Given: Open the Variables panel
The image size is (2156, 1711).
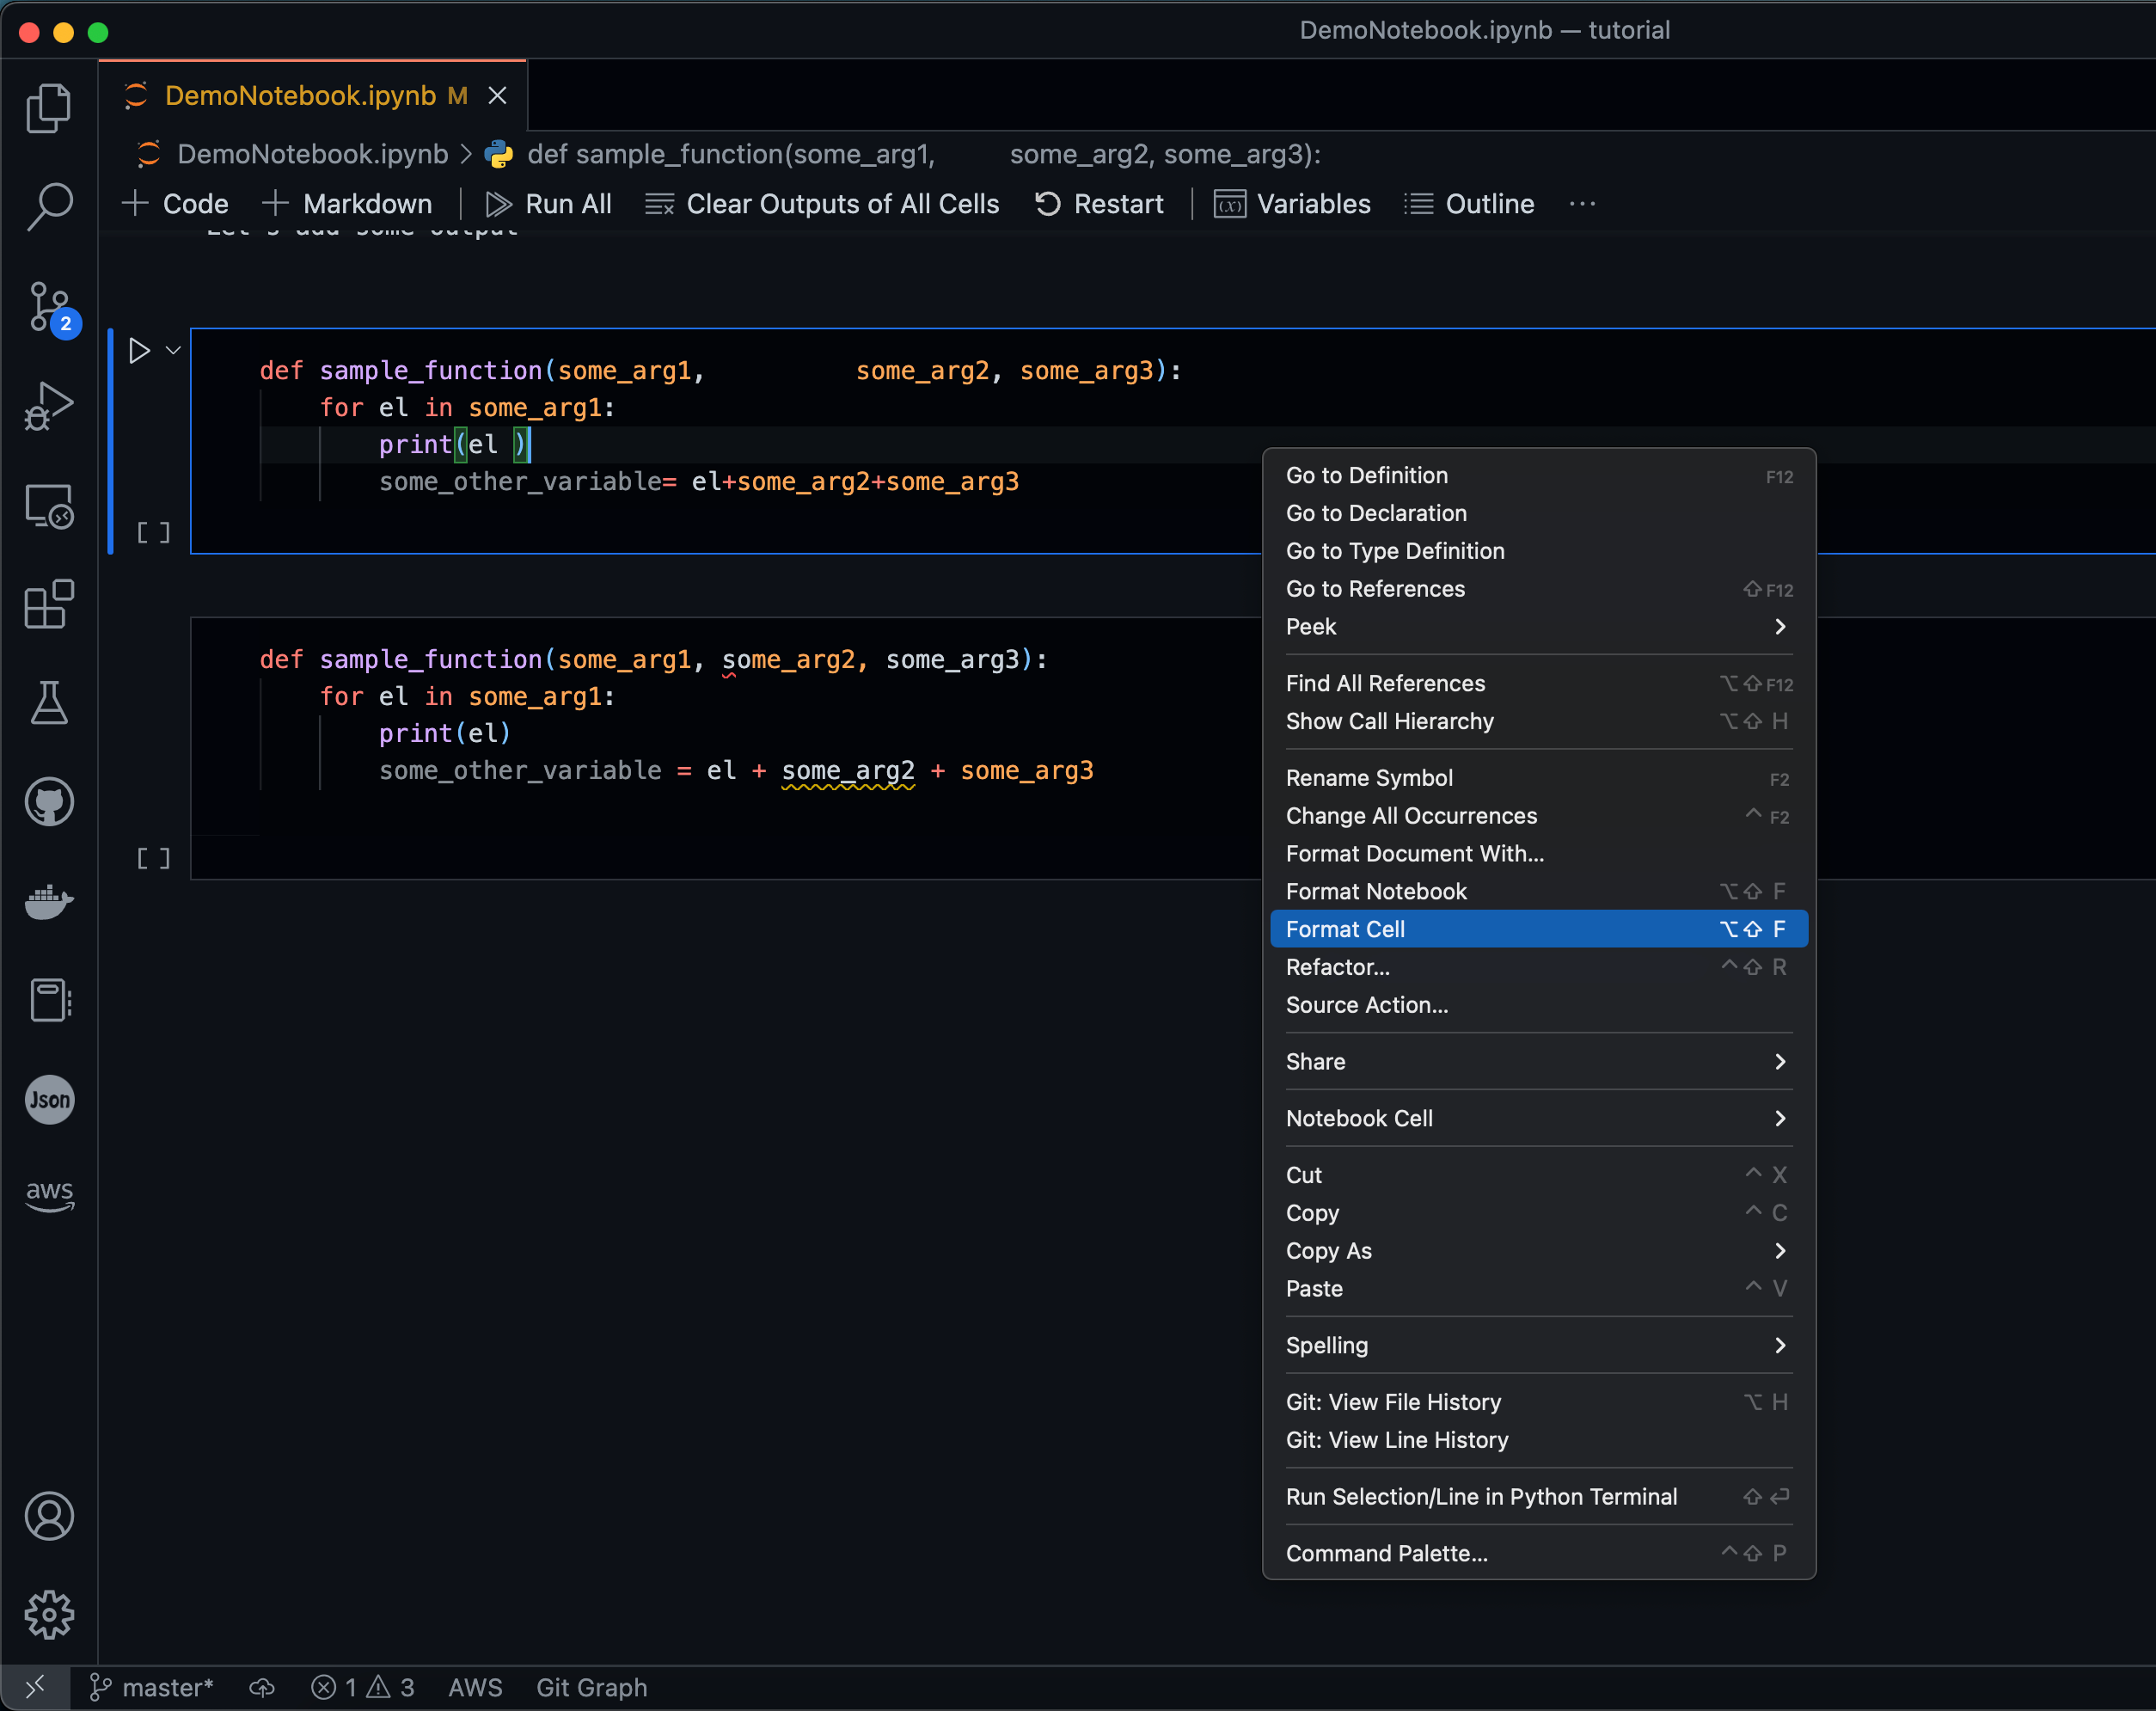Looking at the screenshot, I should pos(1292,204).
